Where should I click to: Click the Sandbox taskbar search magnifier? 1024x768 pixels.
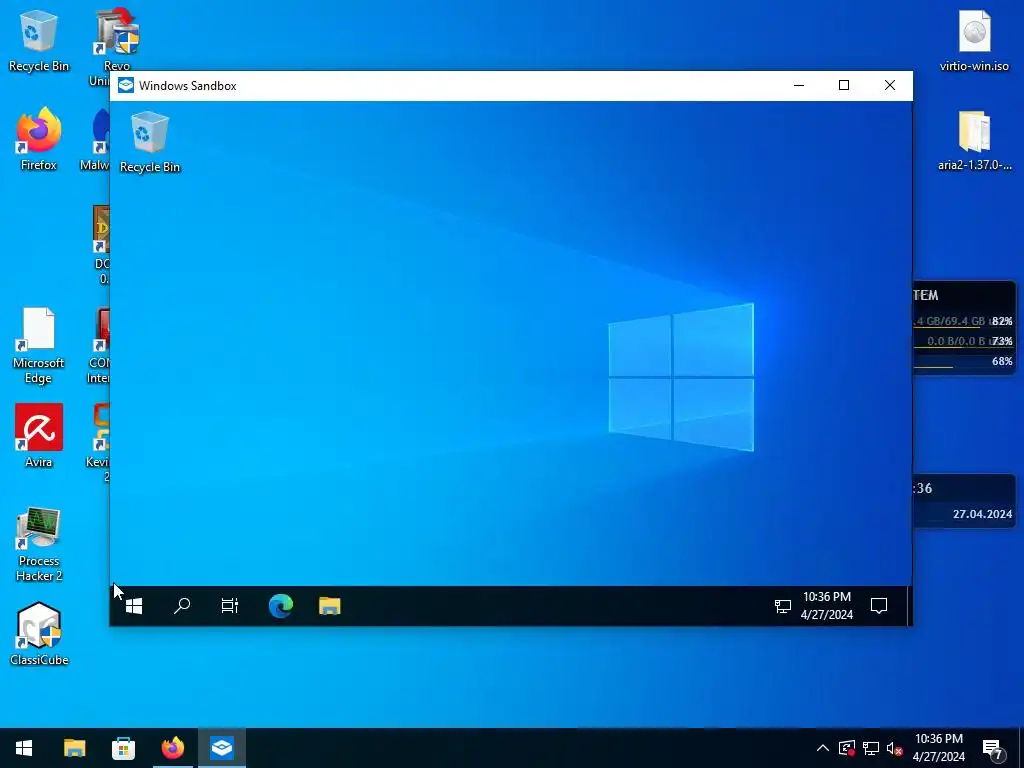[182, 606]
